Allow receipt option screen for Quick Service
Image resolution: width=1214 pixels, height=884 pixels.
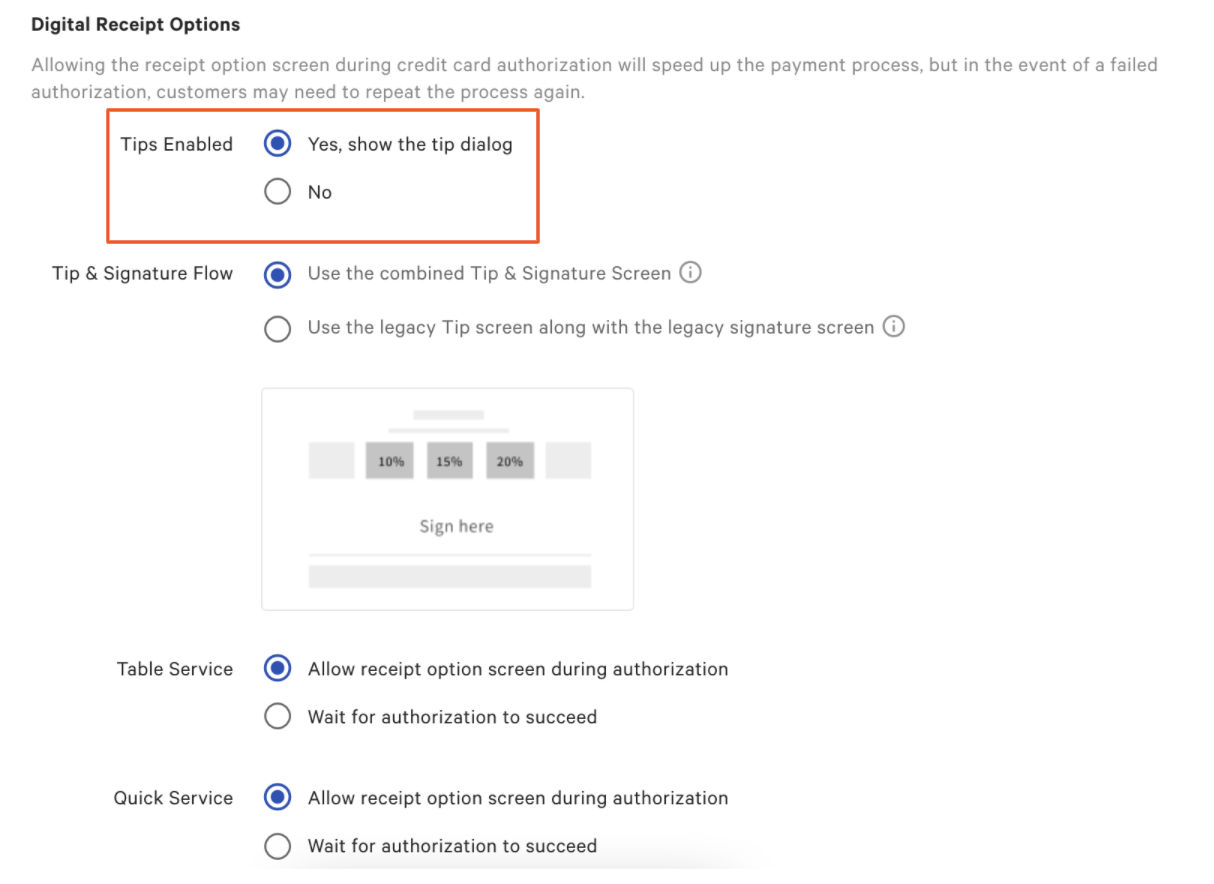pos(277,797)
